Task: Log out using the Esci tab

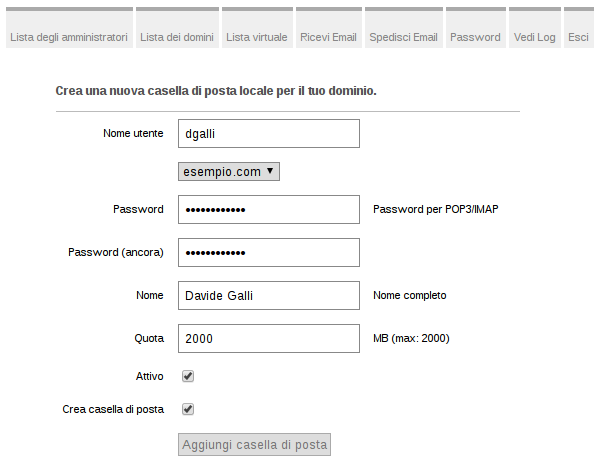Action: 578,37
